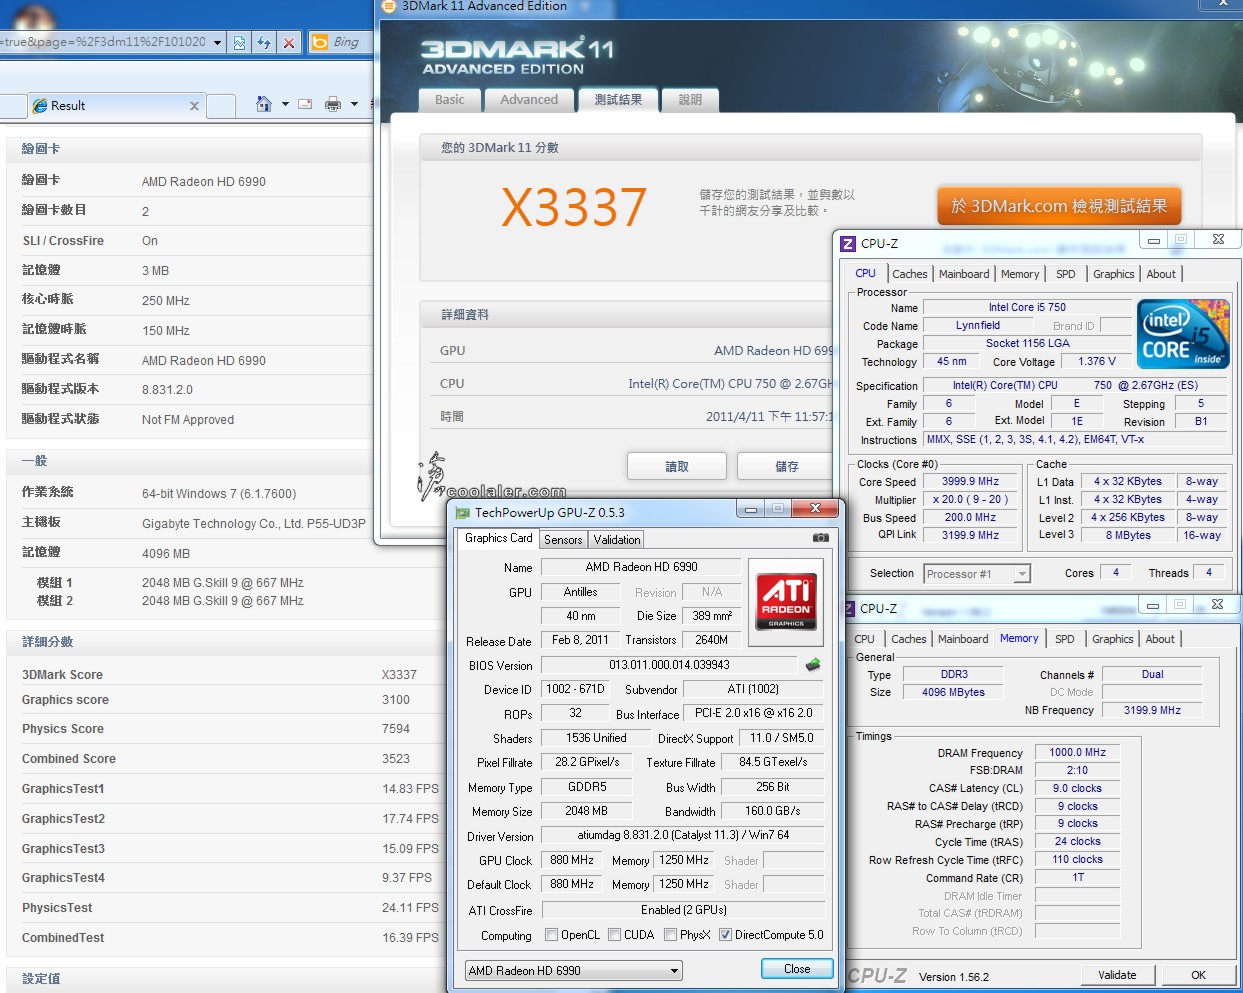Click the orange Bing logo icon

(x=320, y=42)
